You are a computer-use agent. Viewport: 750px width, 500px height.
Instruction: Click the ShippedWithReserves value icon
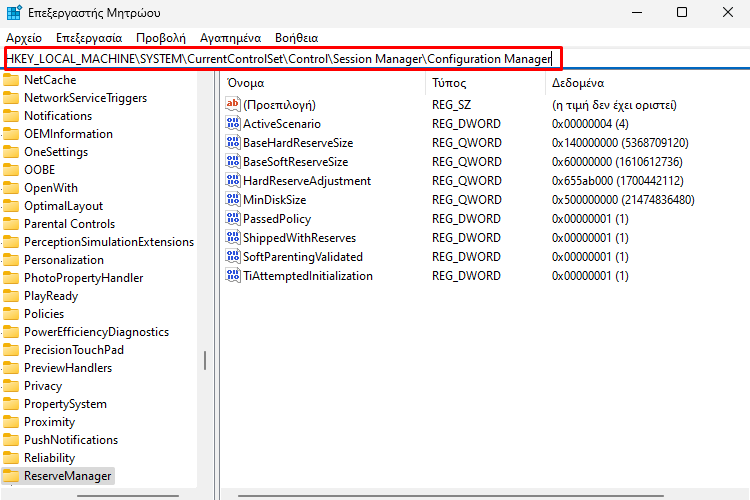pos(233,237)
